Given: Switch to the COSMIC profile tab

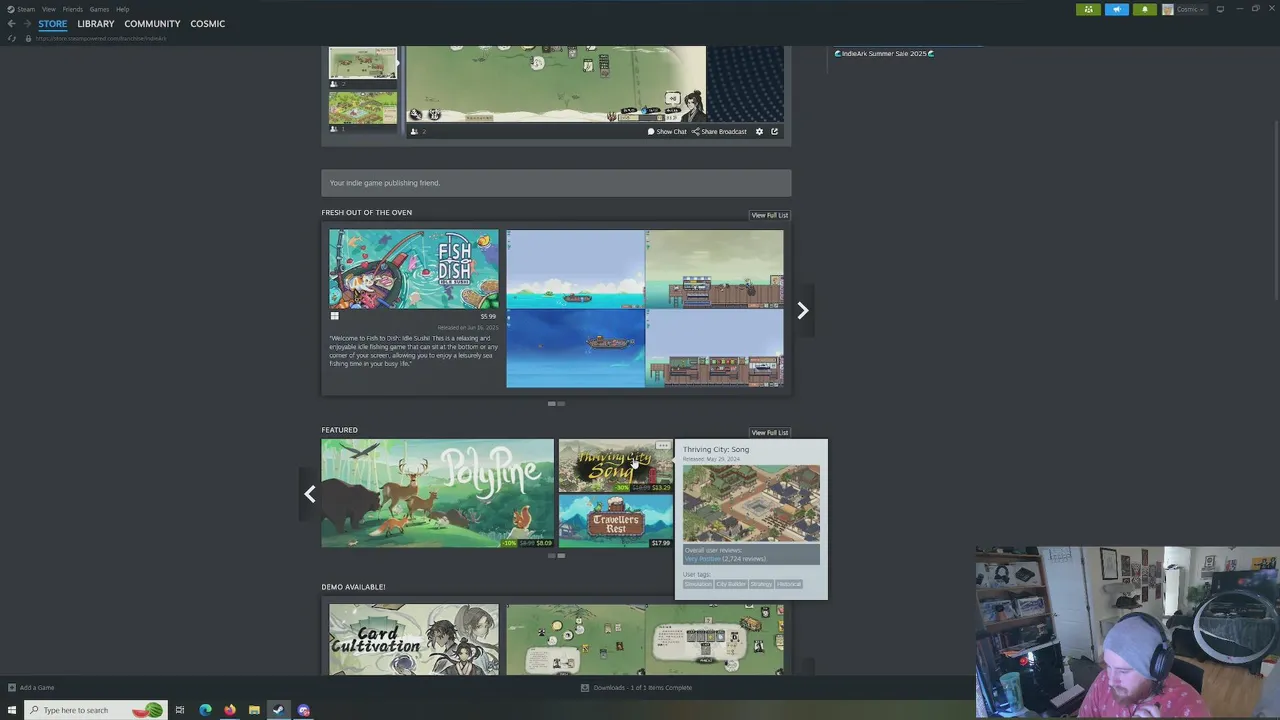Looking at the screenshot, I should point(208,24).
